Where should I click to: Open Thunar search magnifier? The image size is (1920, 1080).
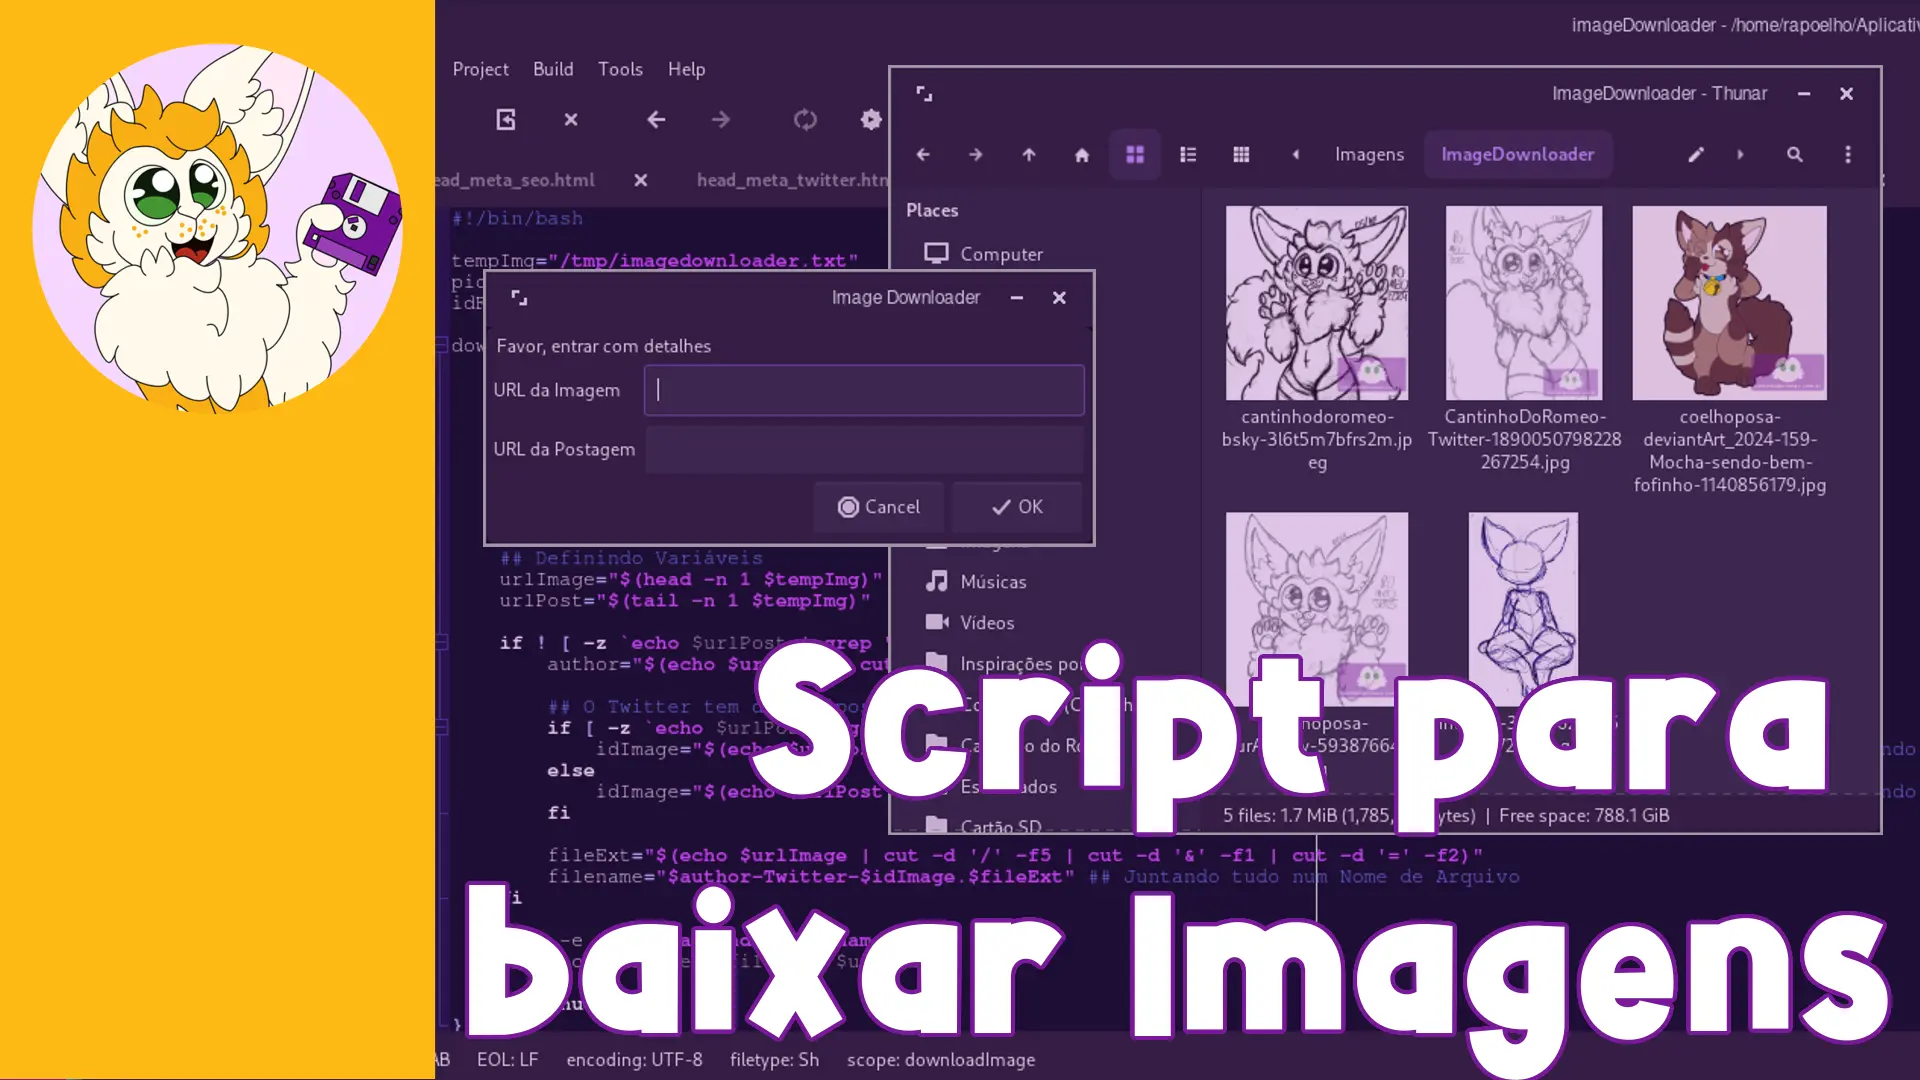(x=1795, y=155)
